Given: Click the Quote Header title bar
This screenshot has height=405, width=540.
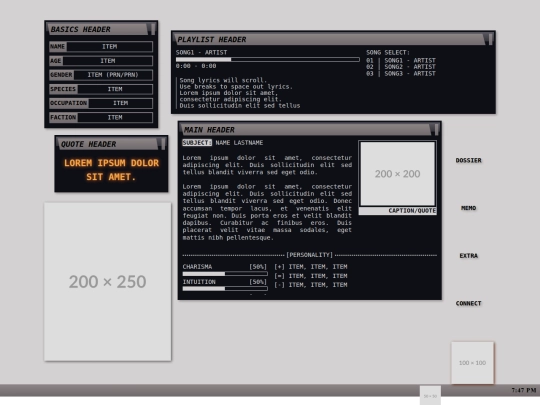Looking at the screenshot, I should [111, 144].
